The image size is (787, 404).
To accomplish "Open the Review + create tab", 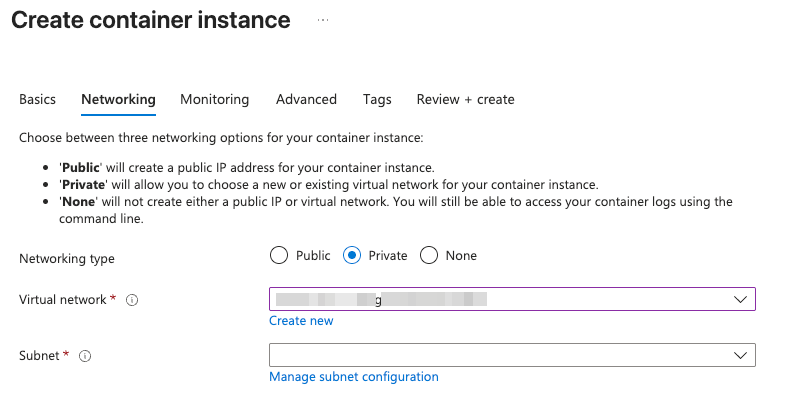I will click(465, 99).
